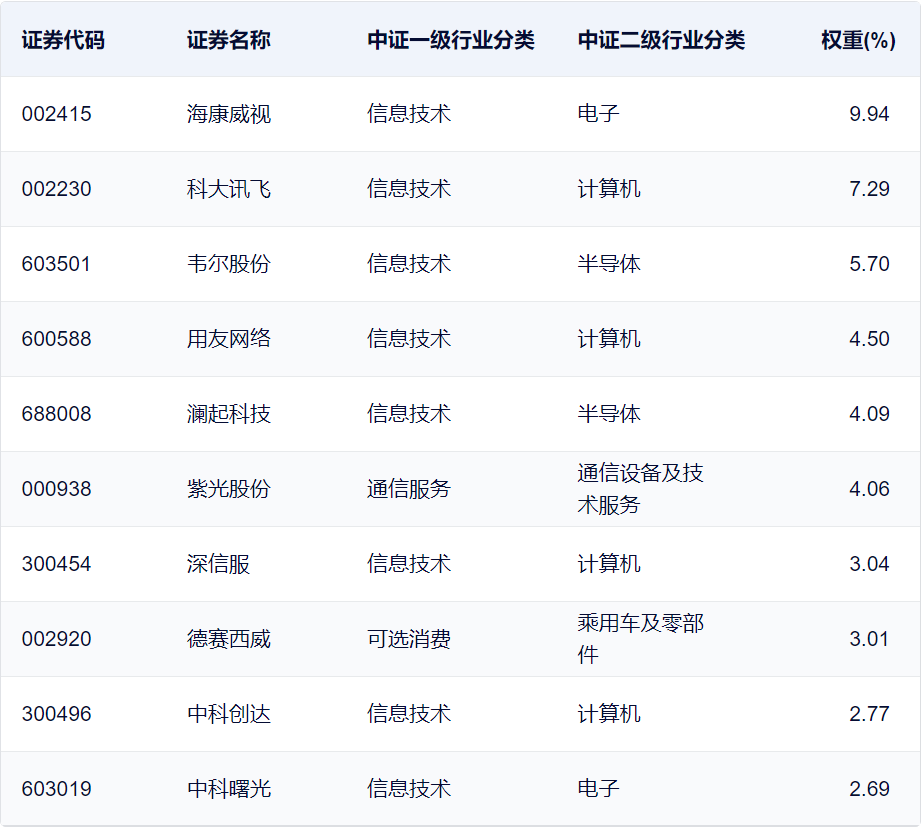Click the 证券代码 column header
Viewport: 921px width, 828px height.
63,40
